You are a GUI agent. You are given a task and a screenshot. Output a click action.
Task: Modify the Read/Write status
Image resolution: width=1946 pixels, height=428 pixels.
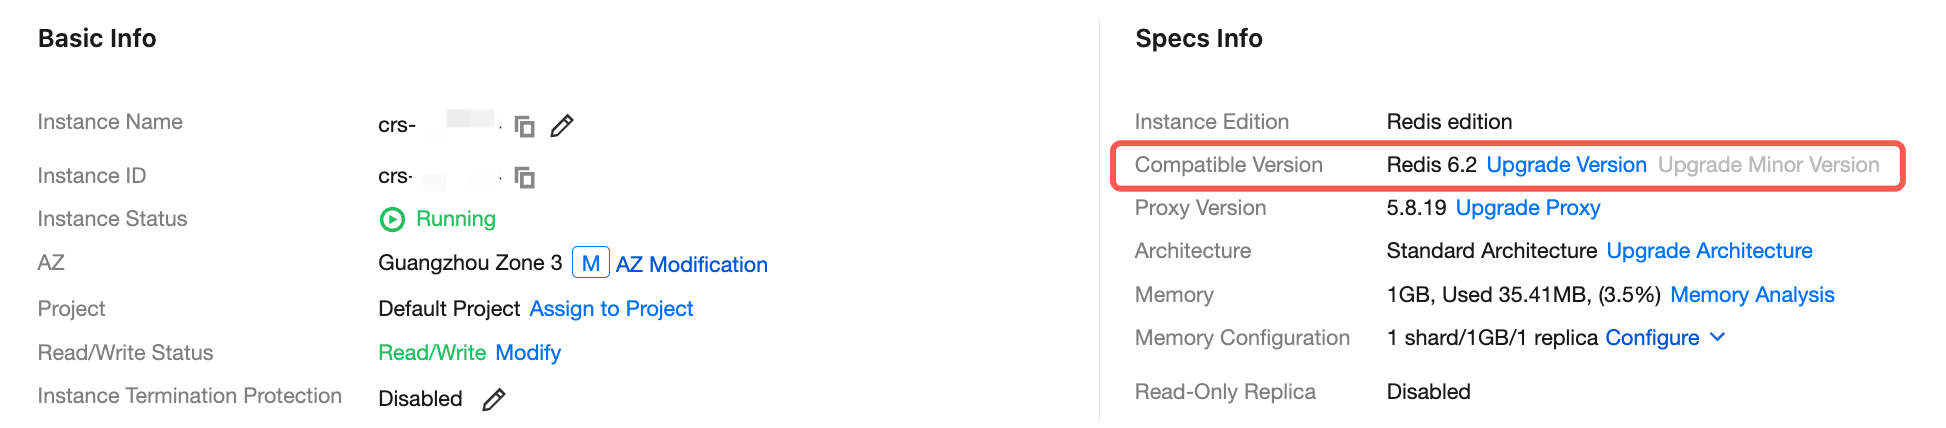pyautogui.click(x=528, y=353)
